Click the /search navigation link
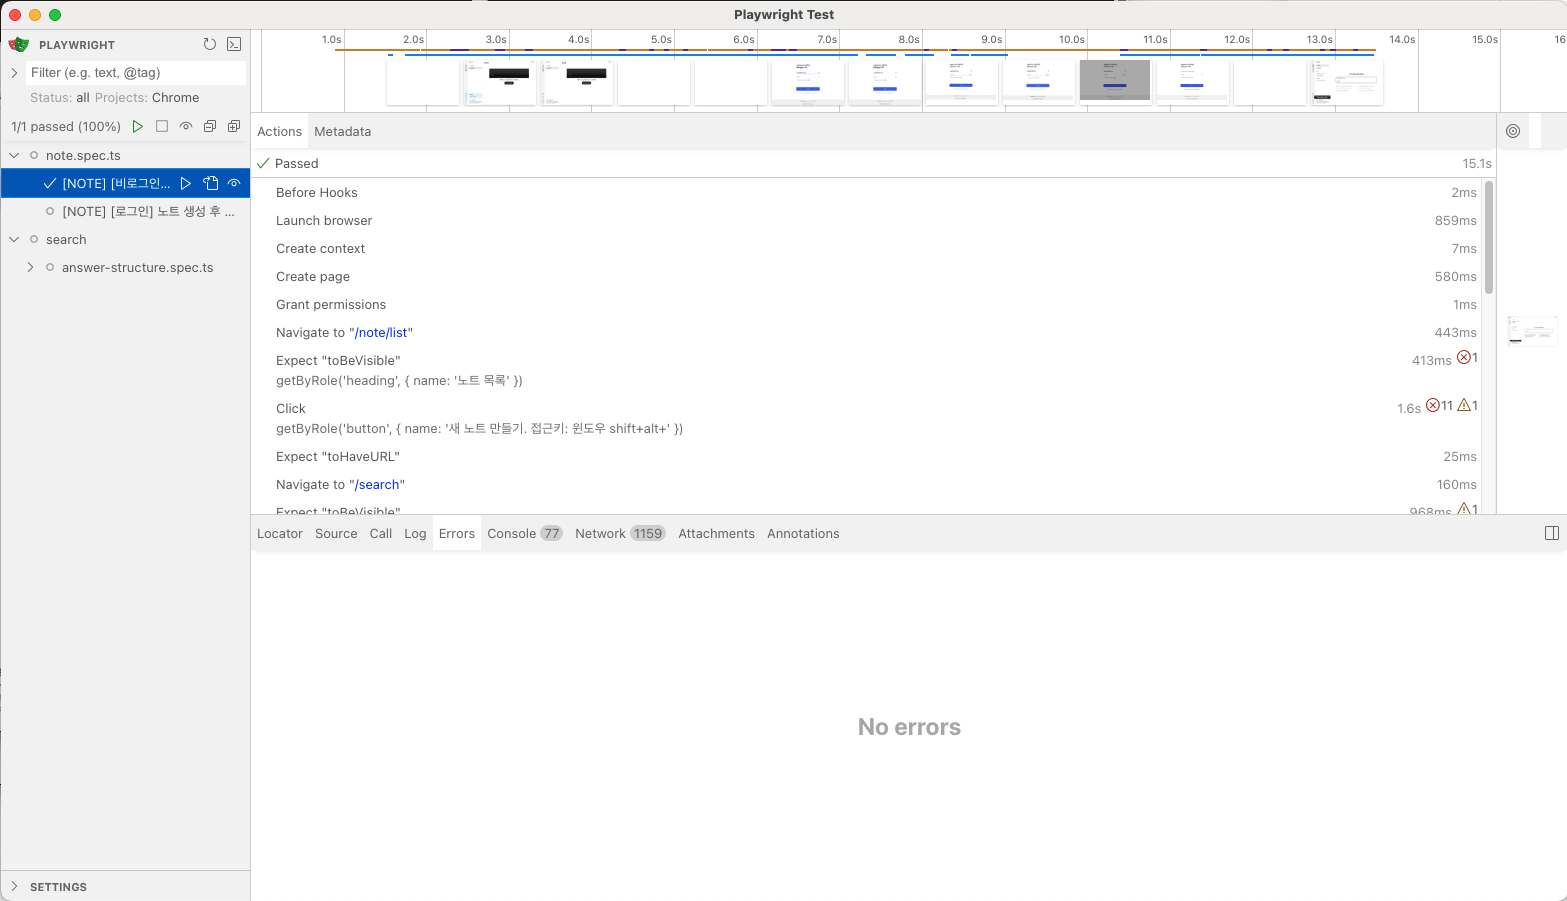This screenshot has height=901, width=1567. point(377,484)
